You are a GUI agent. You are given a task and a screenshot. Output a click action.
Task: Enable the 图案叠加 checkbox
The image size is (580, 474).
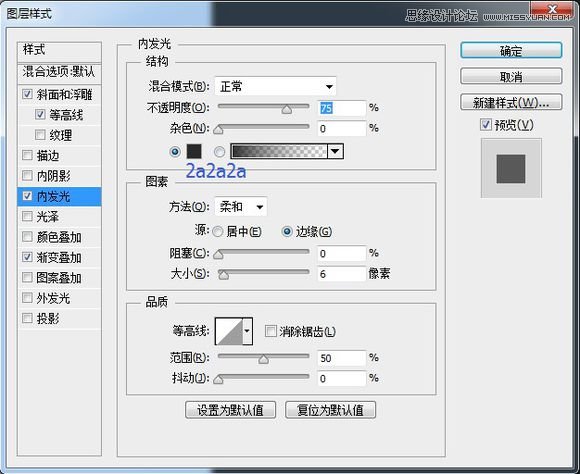[x=27, y=277]
